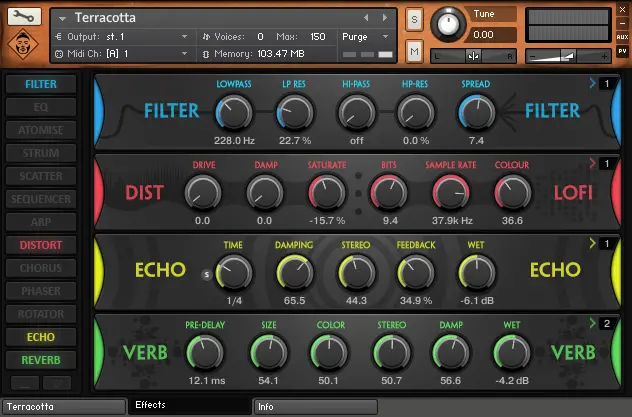Expand the FILTER row preset arrow
The height and width of the screenshot is (417, 632).
[592, 83]
